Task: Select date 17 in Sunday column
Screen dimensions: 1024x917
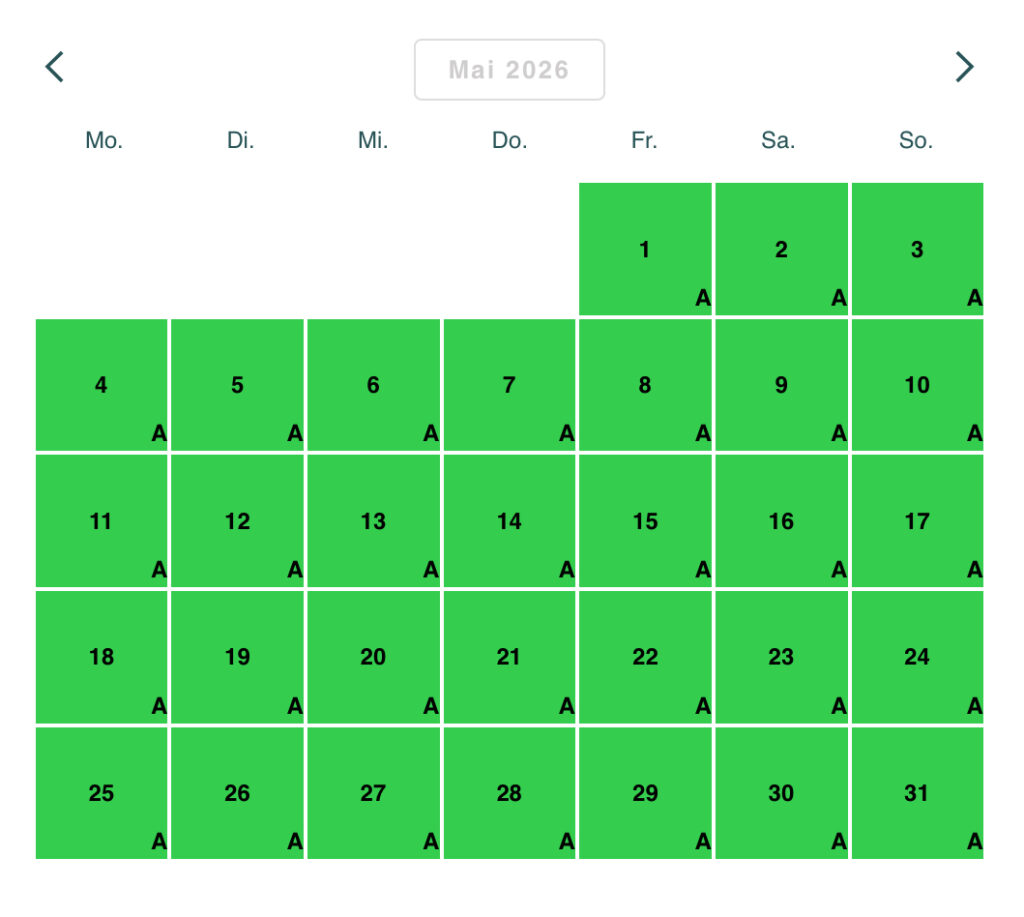Action: coord(917,522)
